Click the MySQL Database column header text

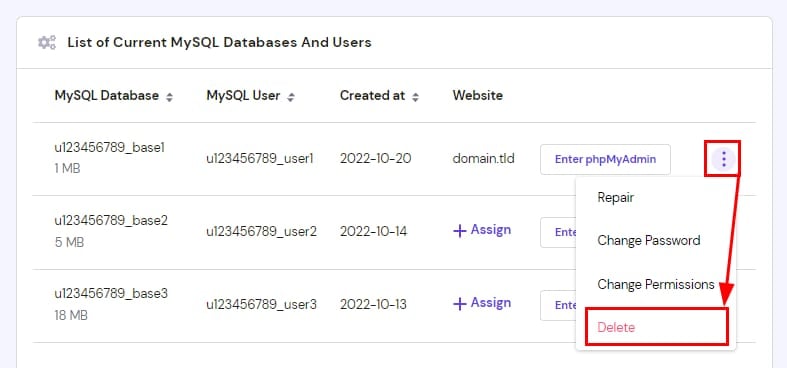pos(106,95)
